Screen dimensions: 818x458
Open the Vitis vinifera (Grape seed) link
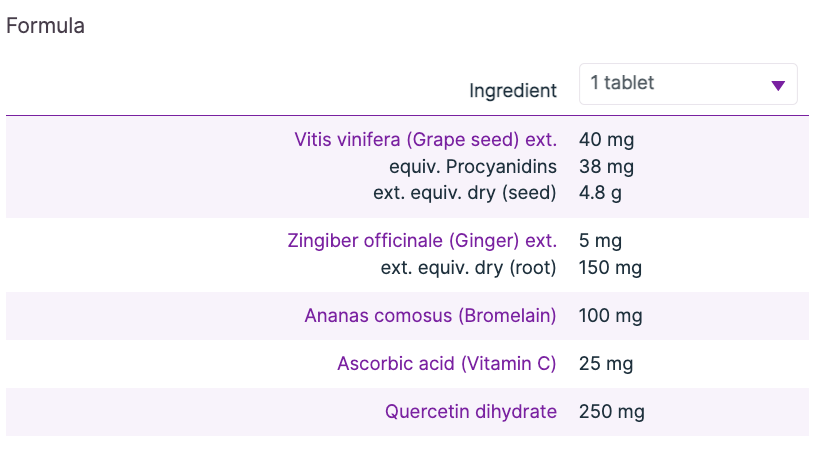click(x=425, y=140)
